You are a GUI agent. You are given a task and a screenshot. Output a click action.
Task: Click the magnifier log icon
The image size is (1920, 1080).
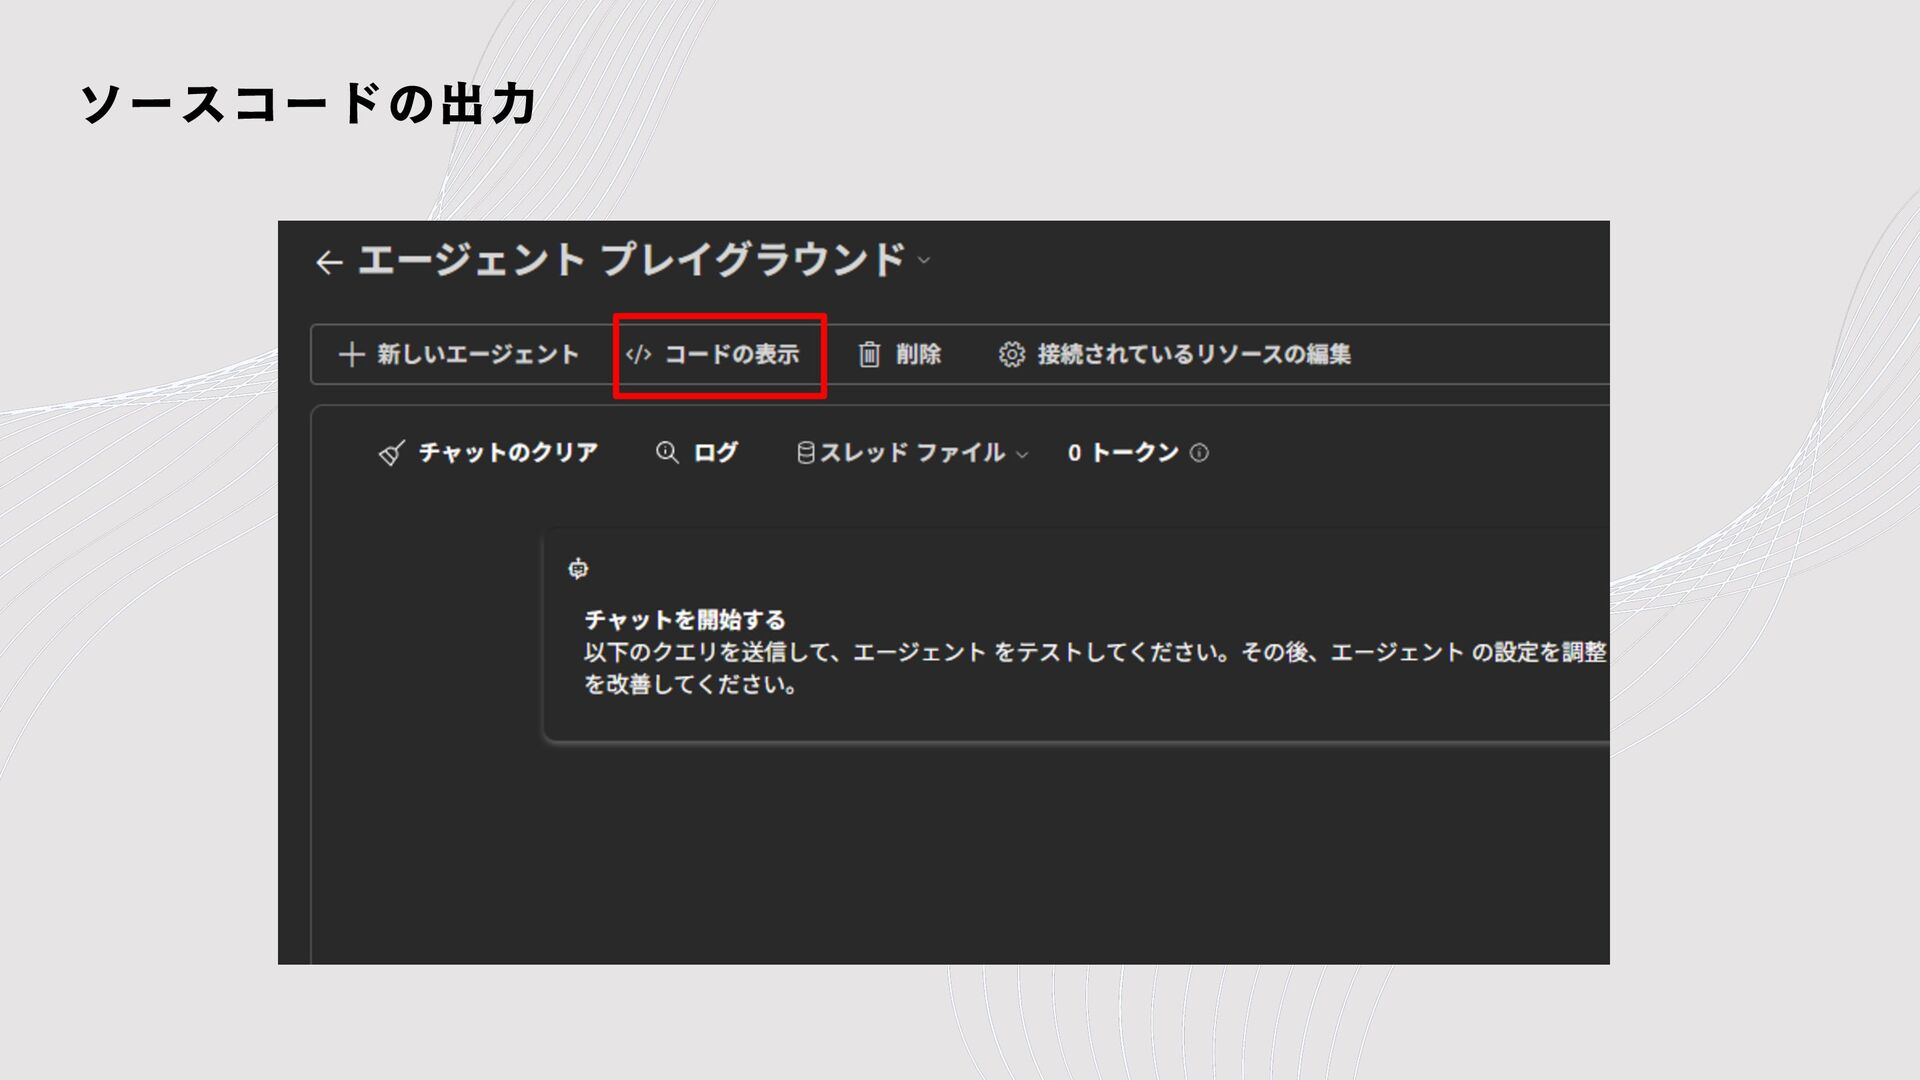[667, 453]
